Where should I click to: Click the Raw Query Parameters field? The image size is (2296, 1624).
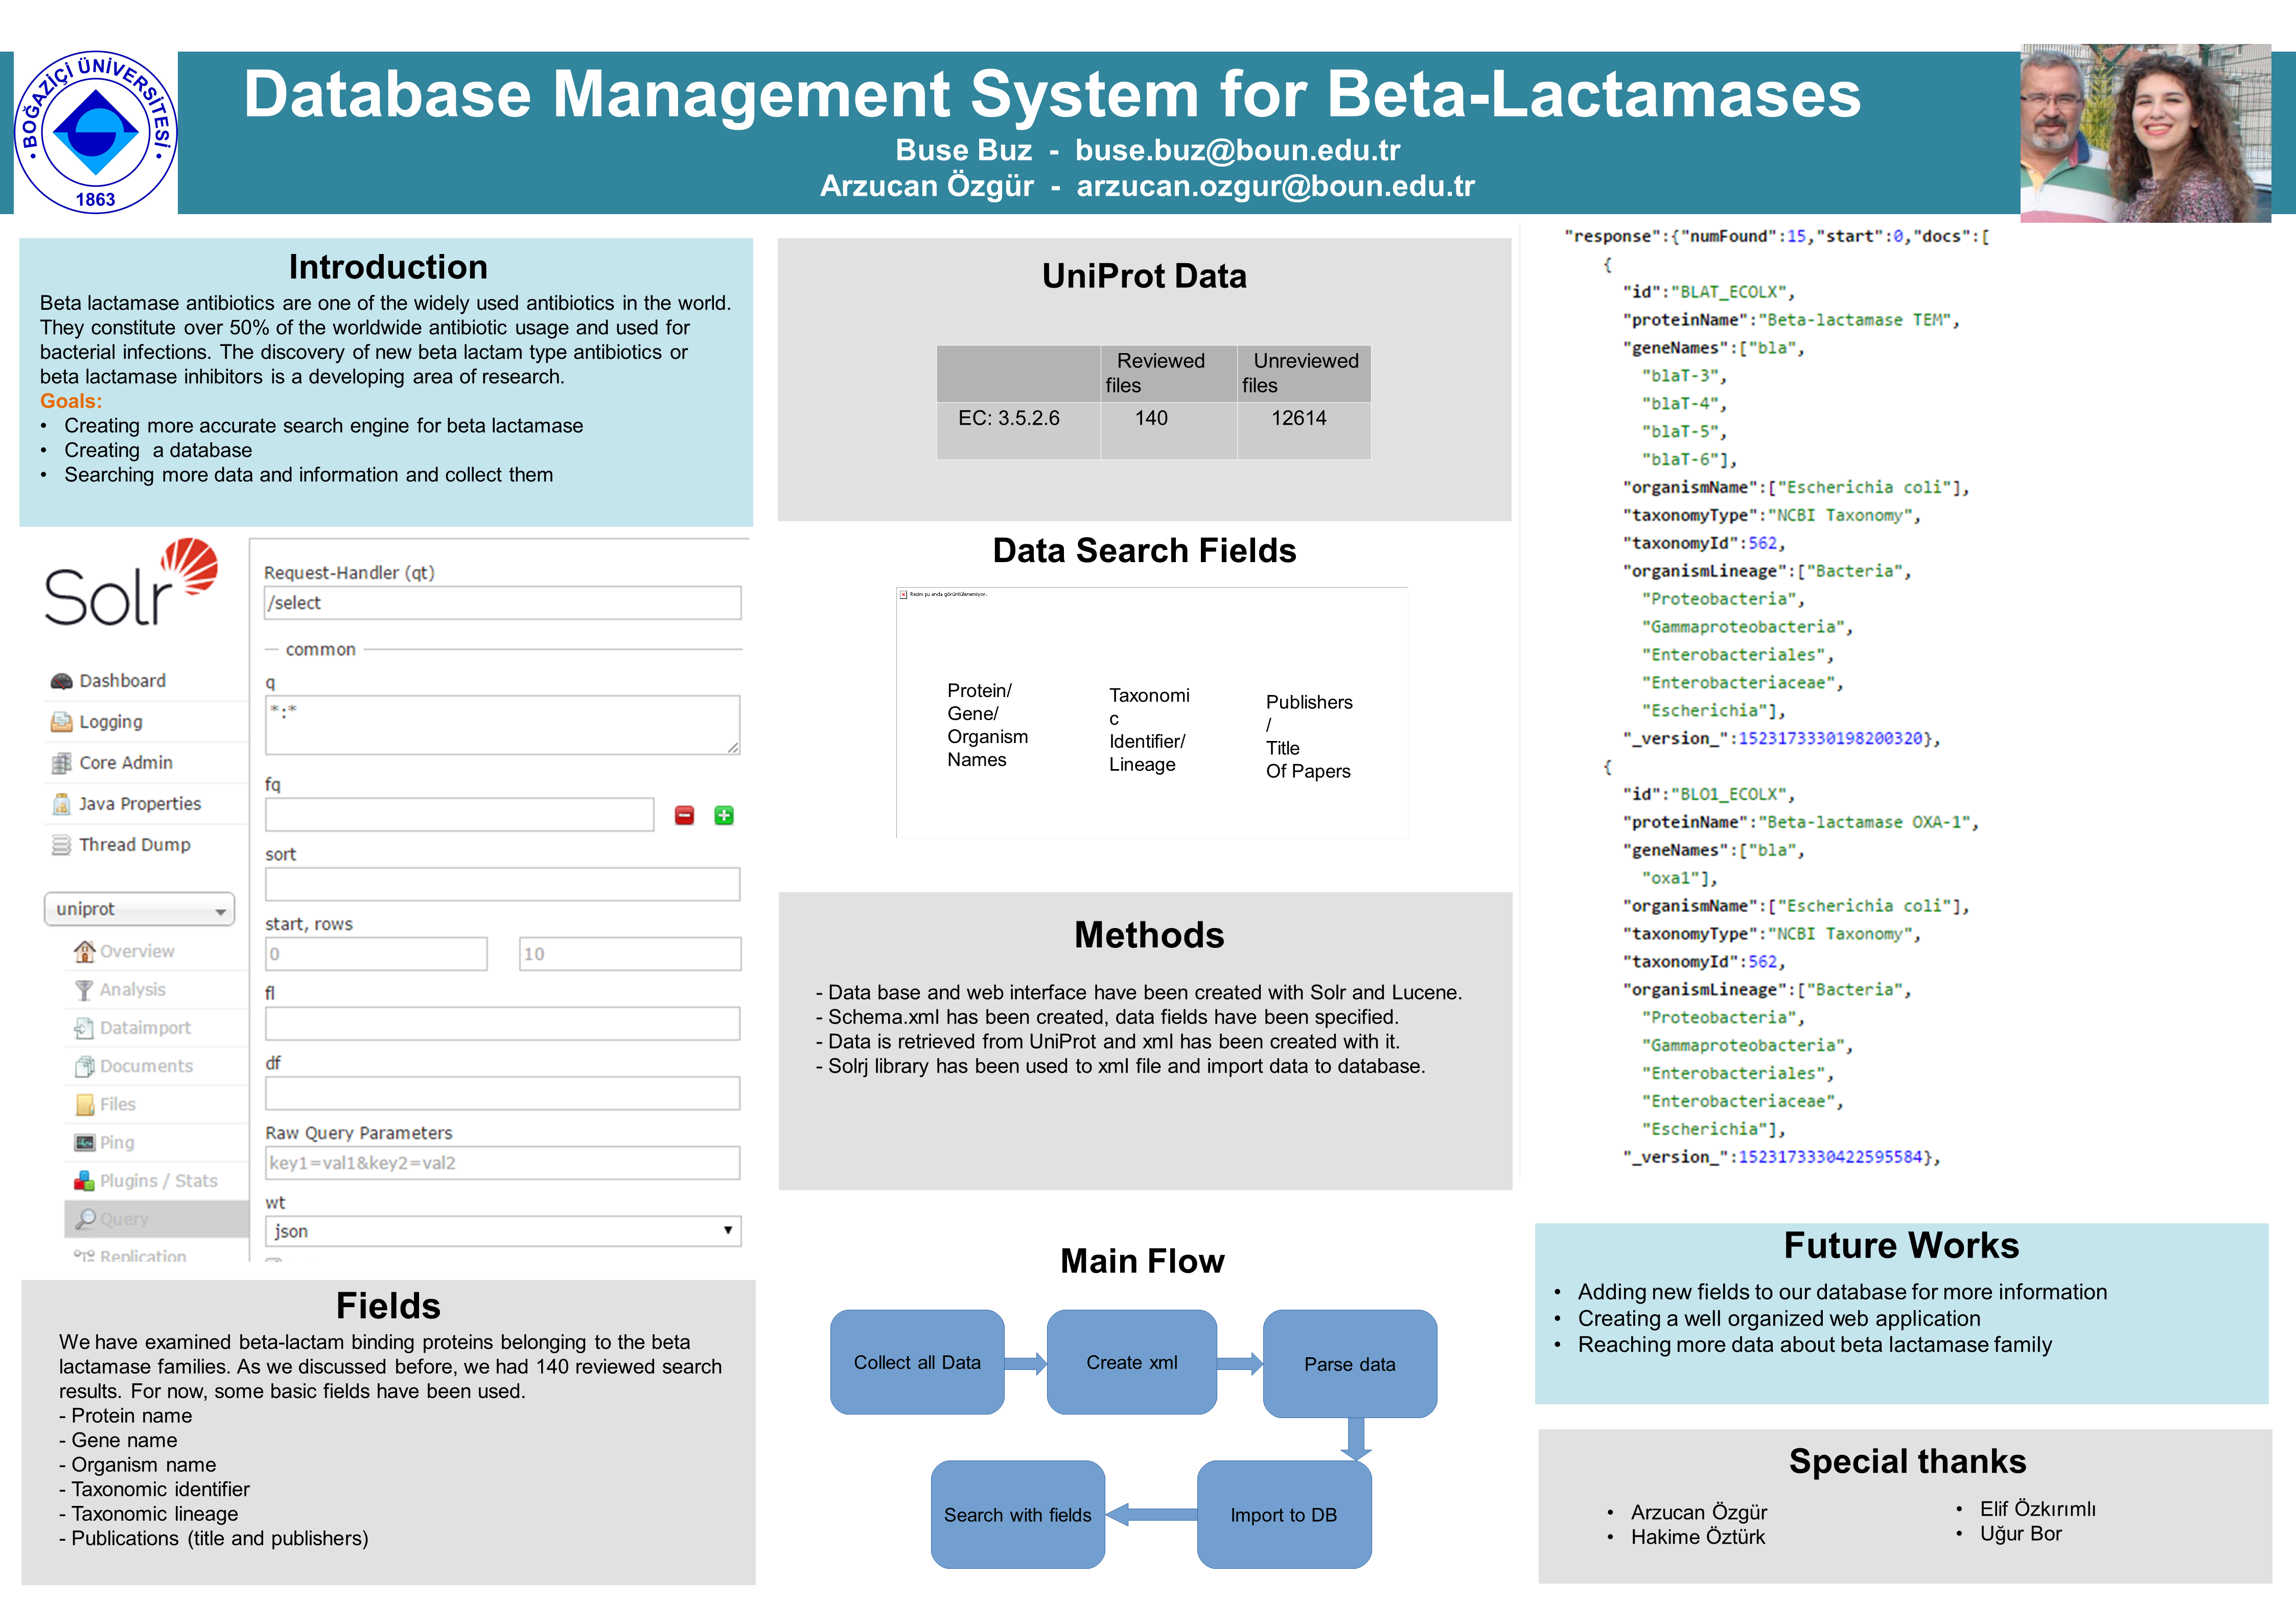point(502,1163)
